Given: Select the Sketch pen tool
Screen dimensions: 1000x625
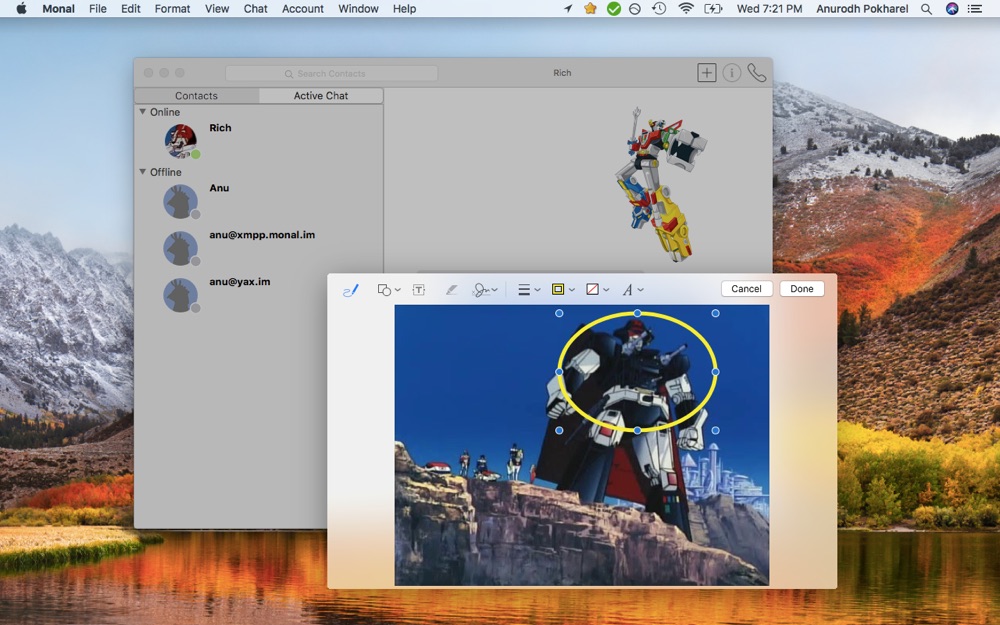Looking at the screenshot, I should pyautogui.click(x=350, y=290).
